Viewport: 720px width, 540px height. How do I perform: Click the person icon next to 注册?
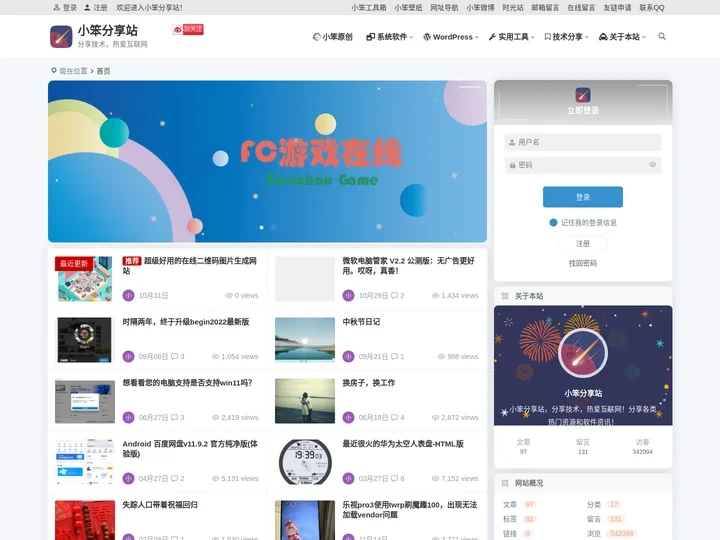tap(87, 7)
